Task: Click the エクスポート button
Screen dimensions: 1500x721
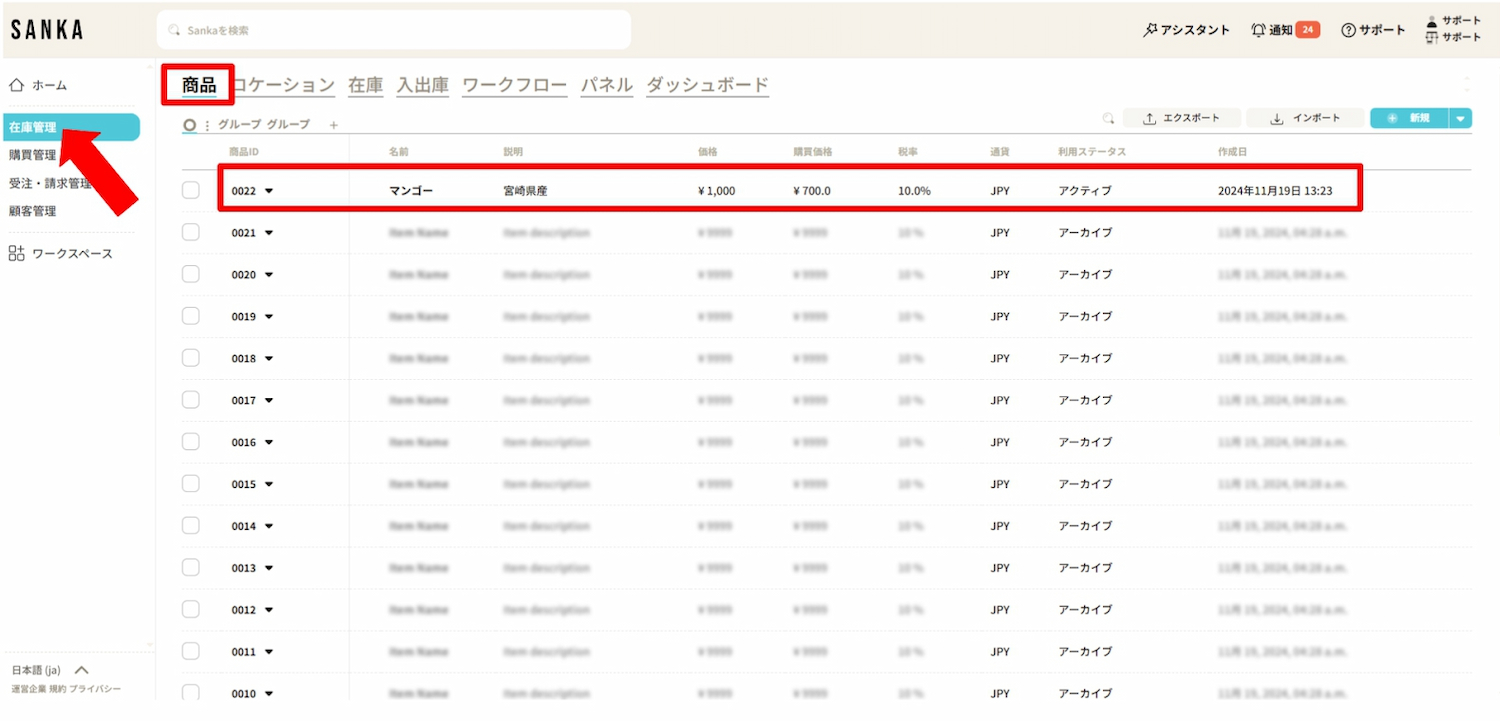Action: coord(1181,118)
